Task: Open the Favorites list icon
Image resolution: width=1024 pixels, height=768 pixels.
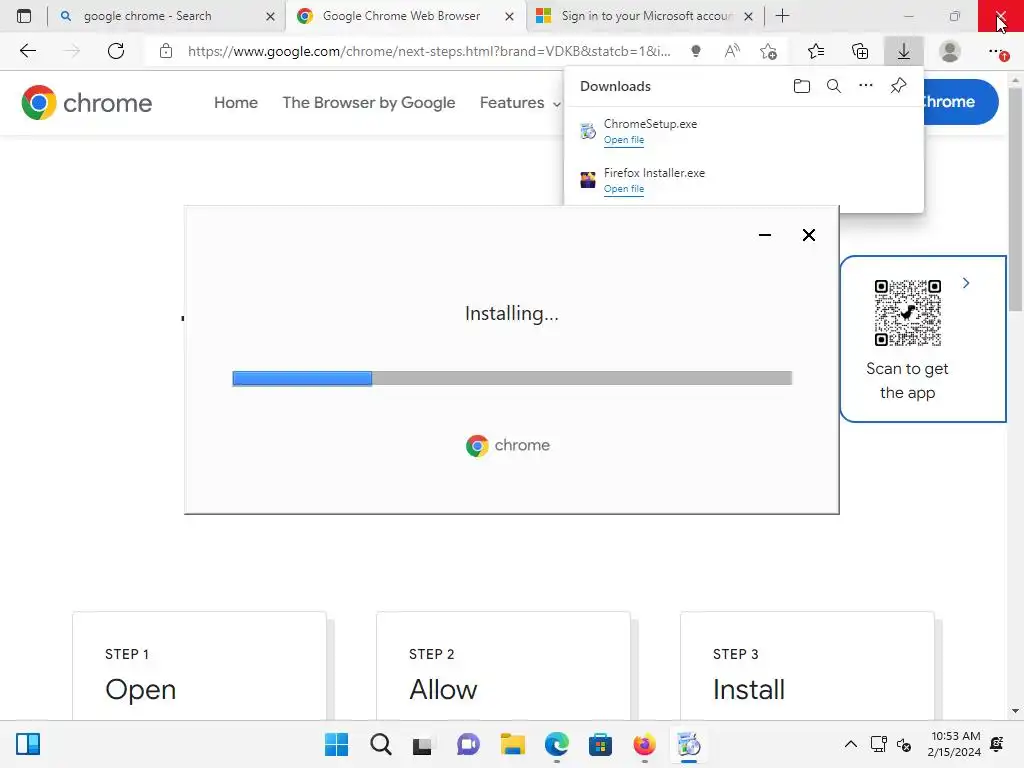Action: pos(816,51)
